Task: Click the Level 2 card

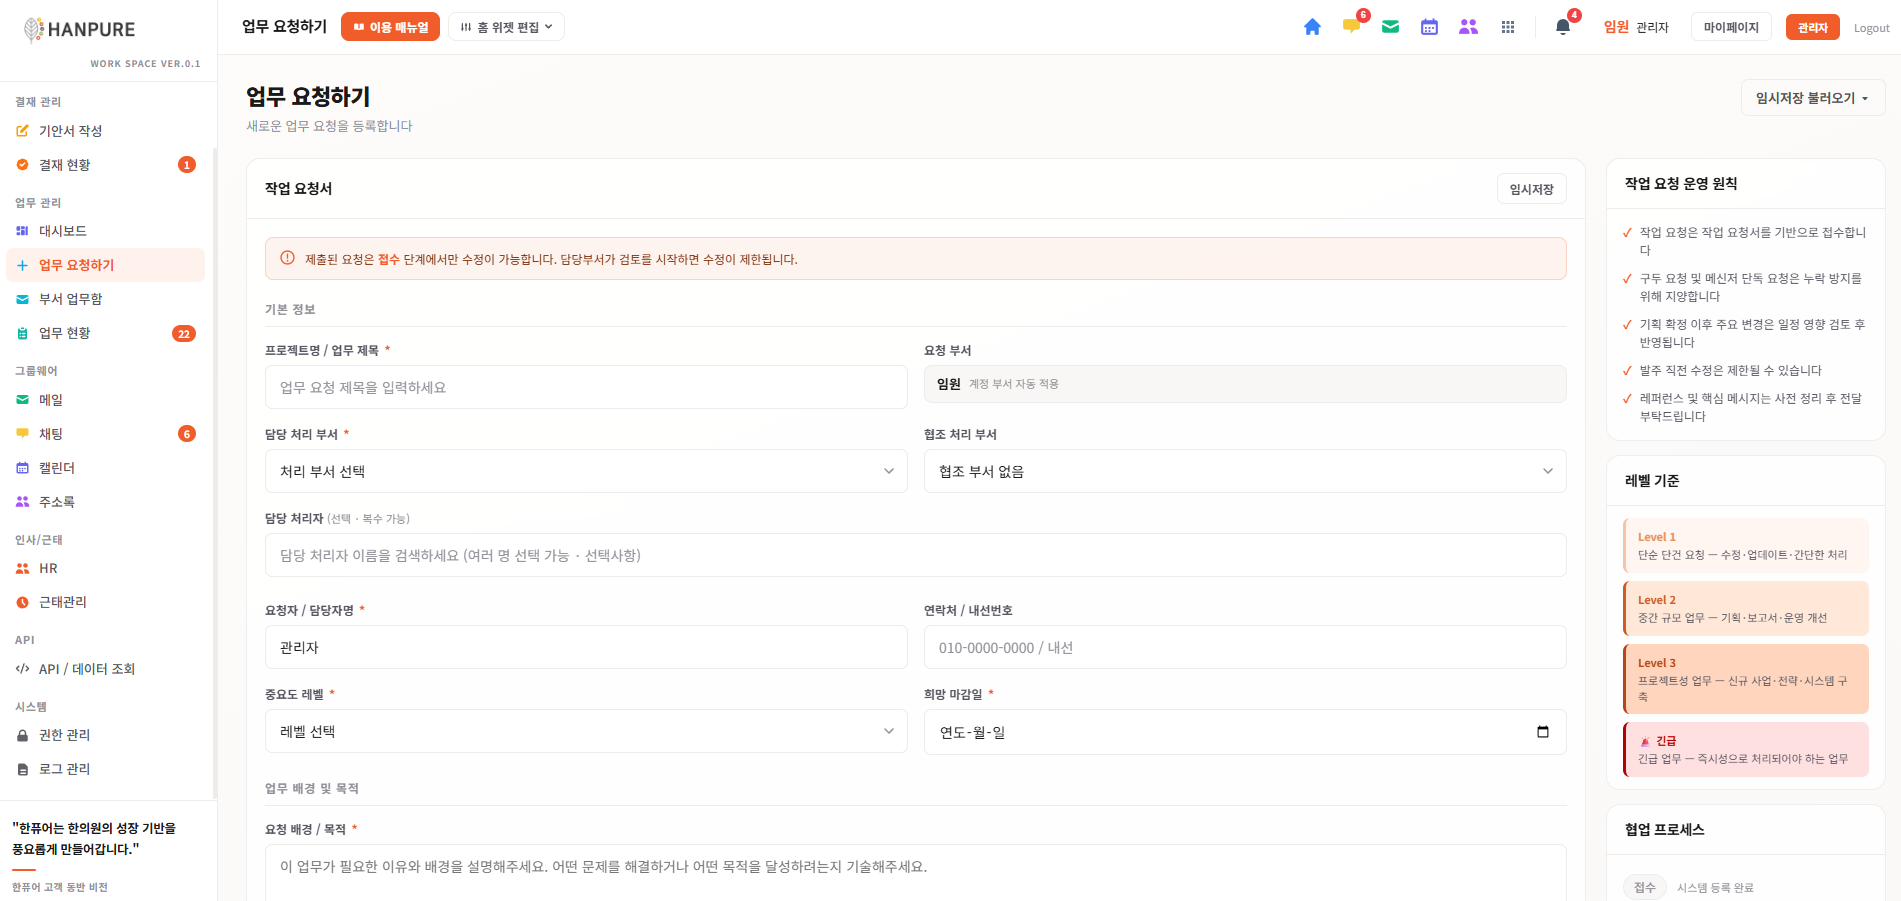Action: 1745,609
